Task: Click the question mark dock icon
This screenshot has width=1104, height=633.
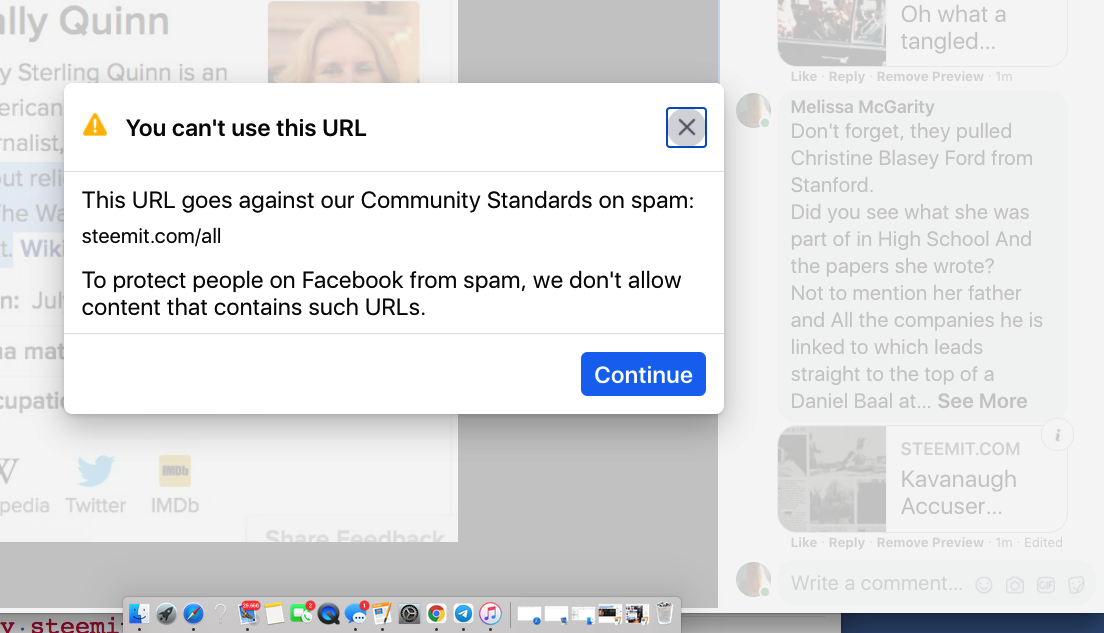Action: pos(220,613)
